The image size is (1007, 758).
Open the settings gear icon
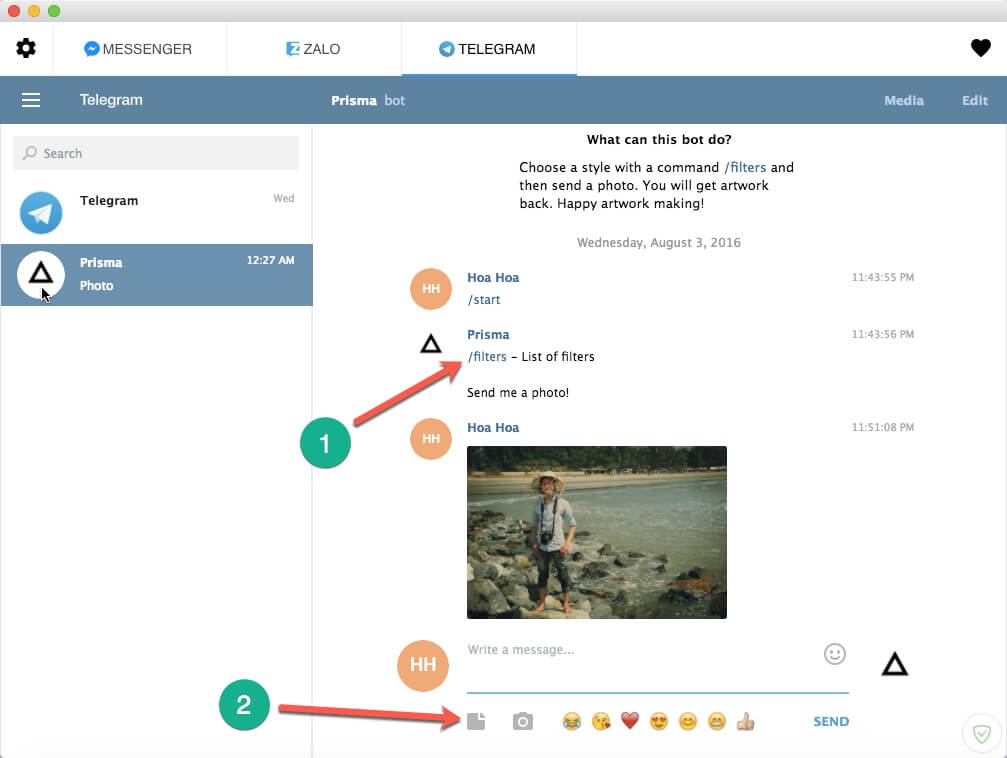[26, 48]
